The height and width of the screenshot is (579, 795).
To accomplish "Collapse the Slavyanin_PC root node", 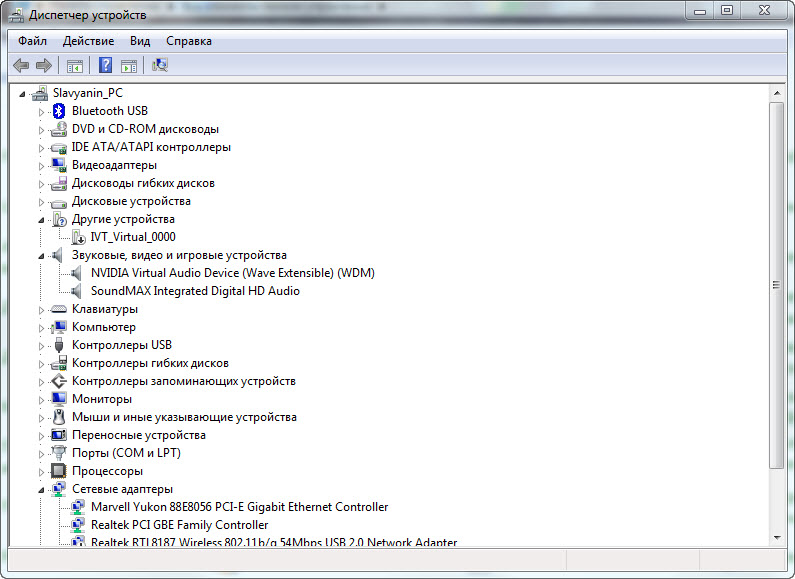I will [x=22, y=94].
